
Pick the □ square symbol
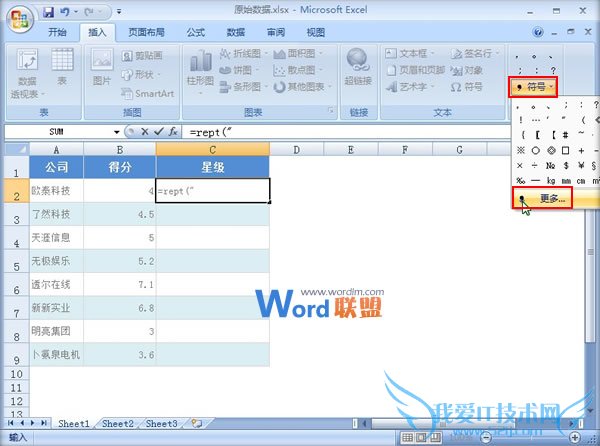click(x=566, y=150)
